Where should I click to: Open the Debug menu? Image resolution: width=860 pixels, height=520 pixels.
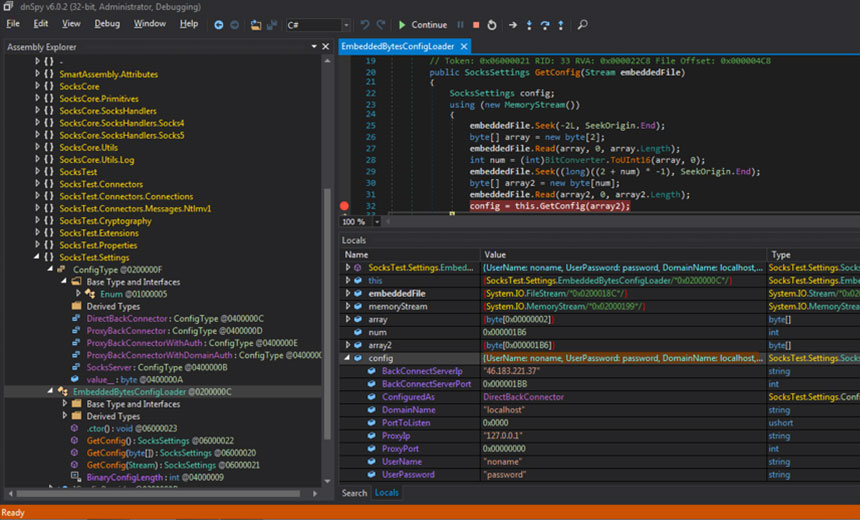(107, 24)
